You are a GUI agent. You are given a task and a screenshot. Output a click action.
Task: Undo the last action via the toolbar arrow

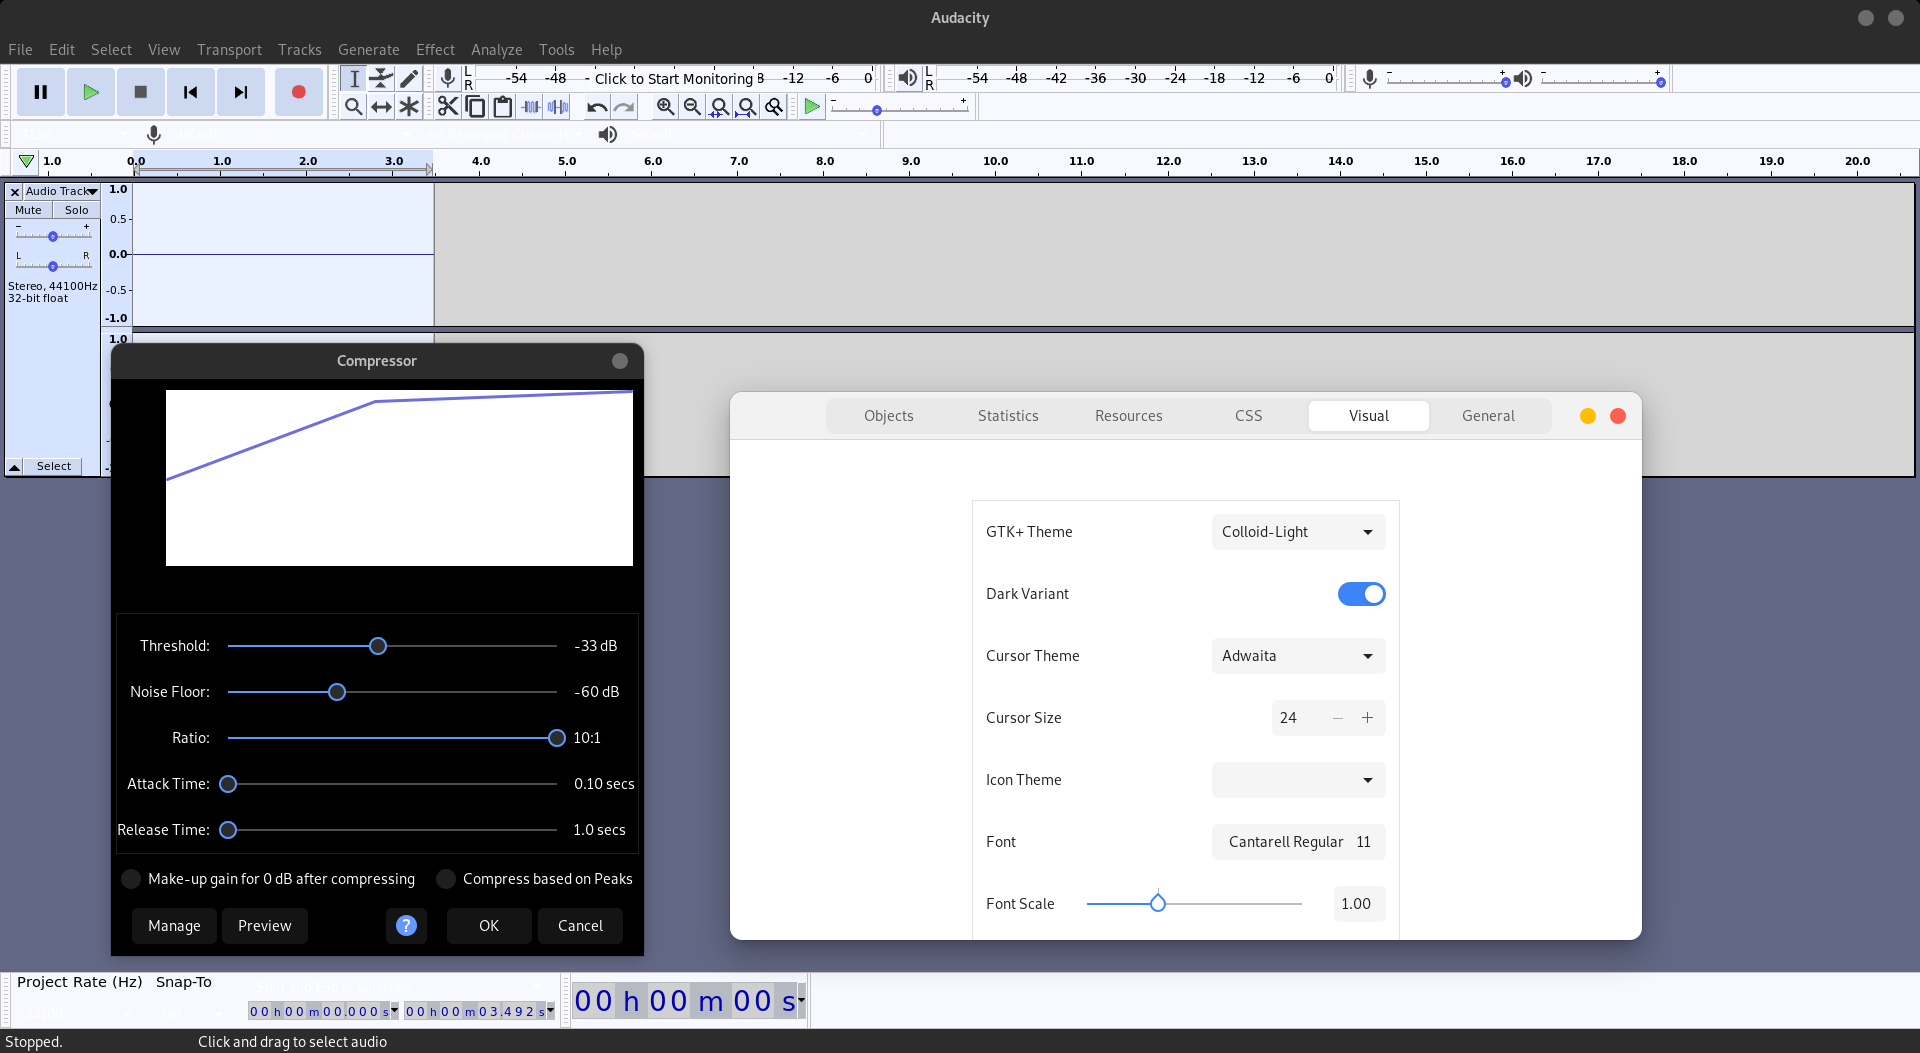coord(597,106)
